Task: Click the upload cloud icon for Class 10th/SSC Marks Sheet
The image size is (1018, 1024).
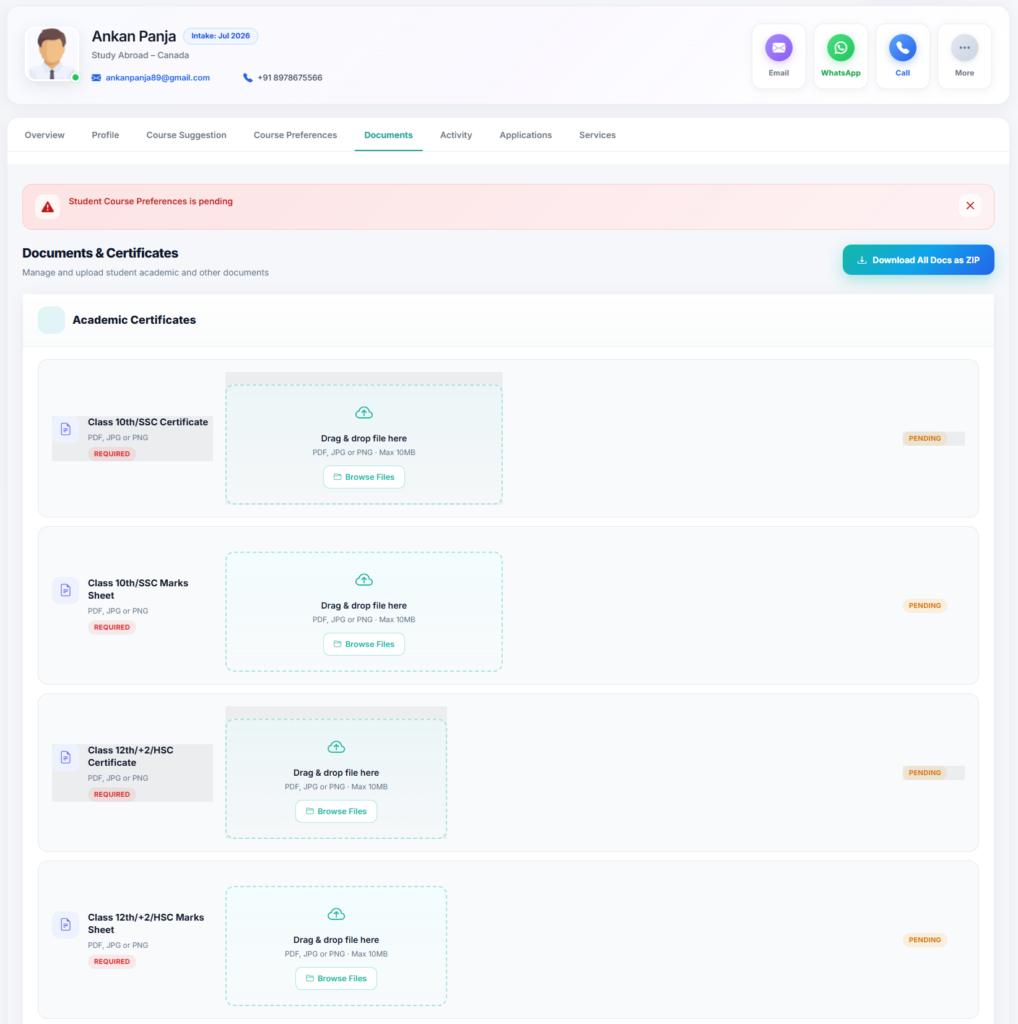Action: (x=364, y=580)
